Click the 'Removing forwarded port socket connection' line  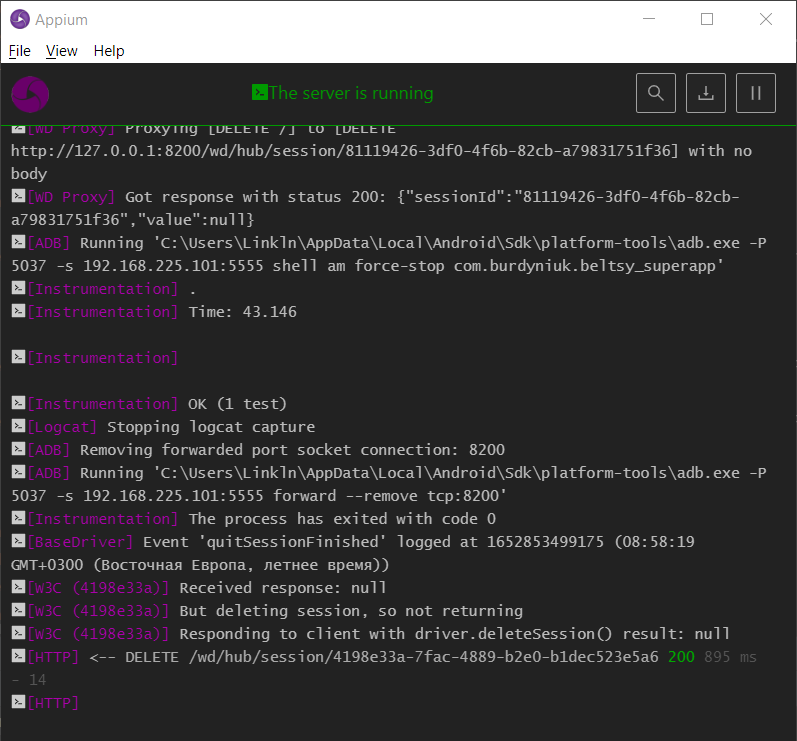(x=292, y=450)
